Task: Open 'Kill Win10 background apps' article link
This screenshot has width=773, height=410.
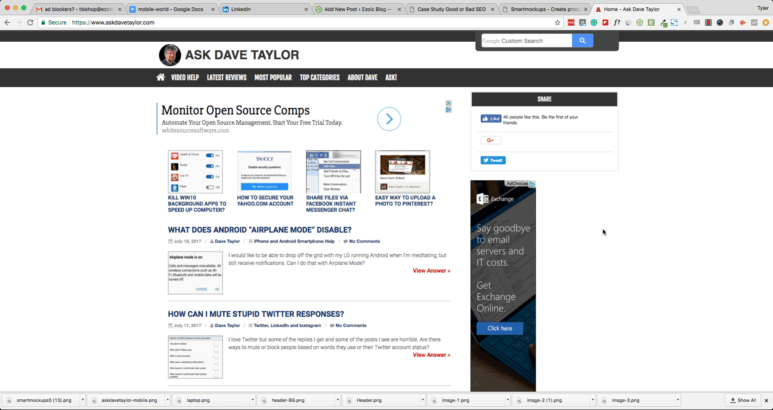Action: click(197, 204)
